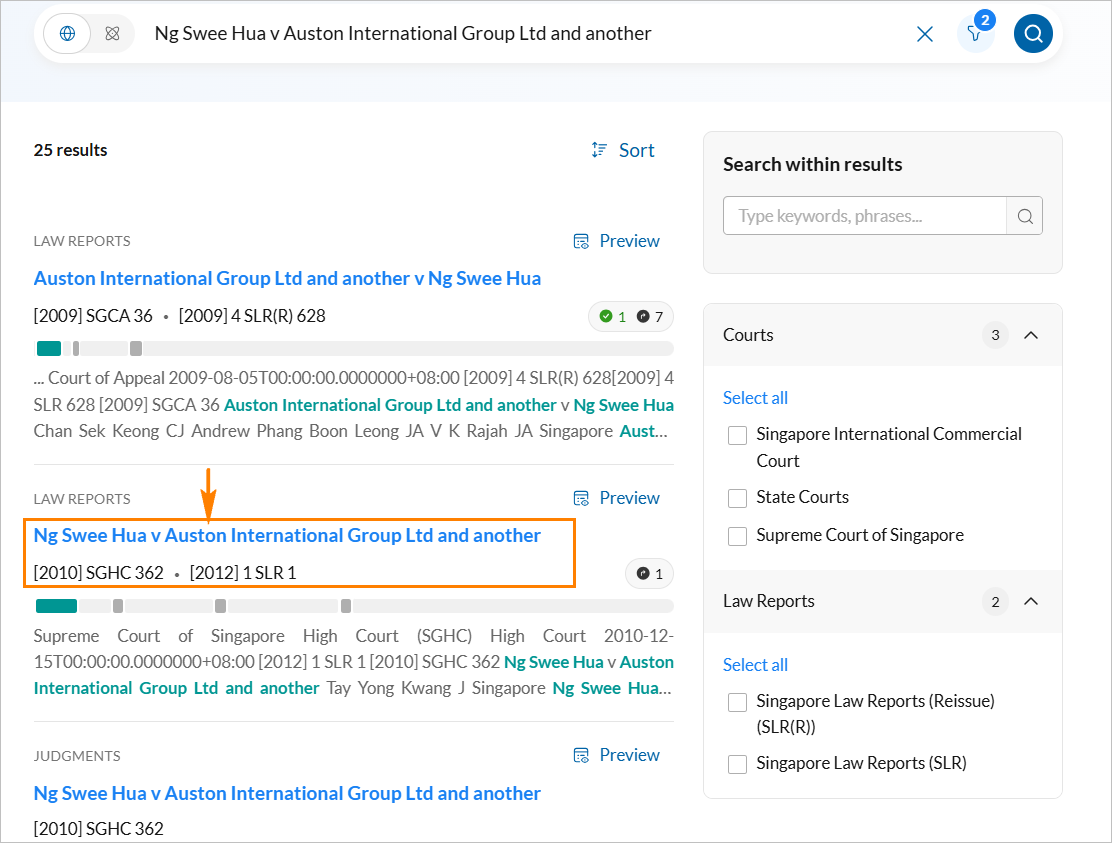Open Auston International Group v Ng Swee Hua

point(287,278)
